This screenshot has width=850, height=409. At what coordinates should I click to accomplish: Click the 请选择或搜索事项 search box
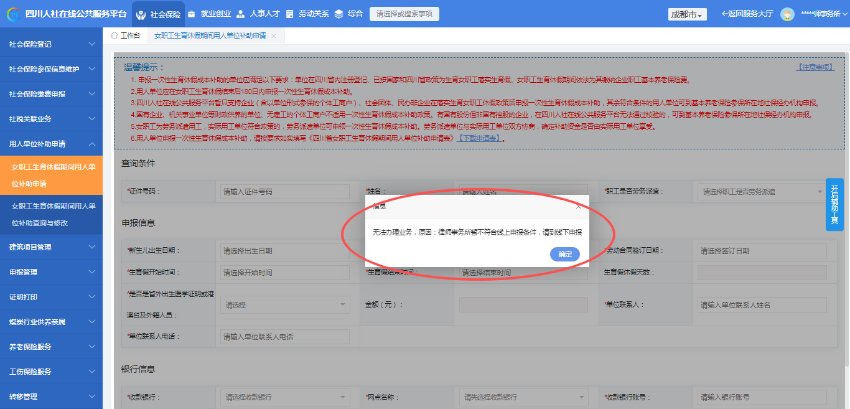[x=404, y=15]
